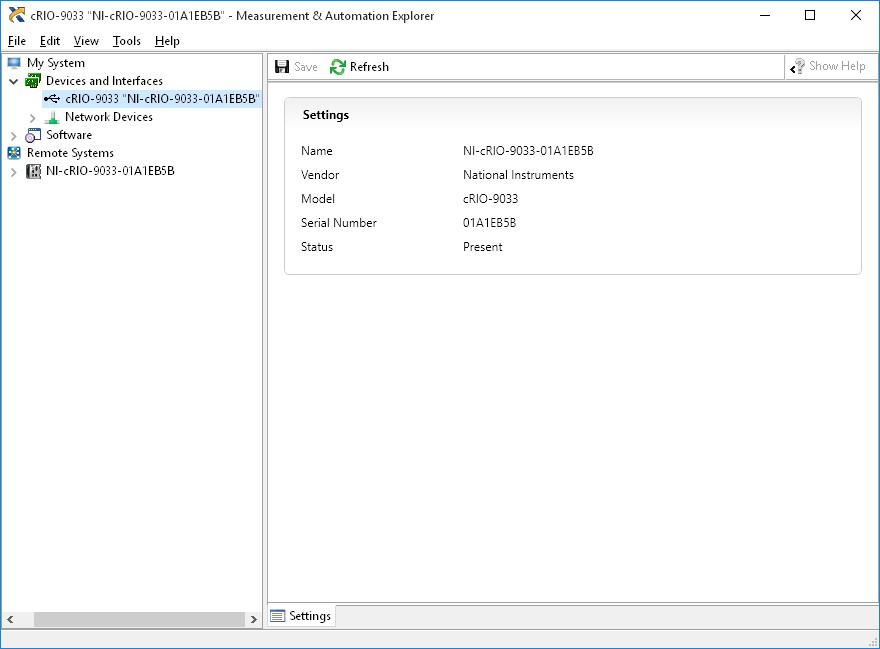This screenshot has width=880, height=649.
Task: Open the Tools menu
Action: point(126,41)
